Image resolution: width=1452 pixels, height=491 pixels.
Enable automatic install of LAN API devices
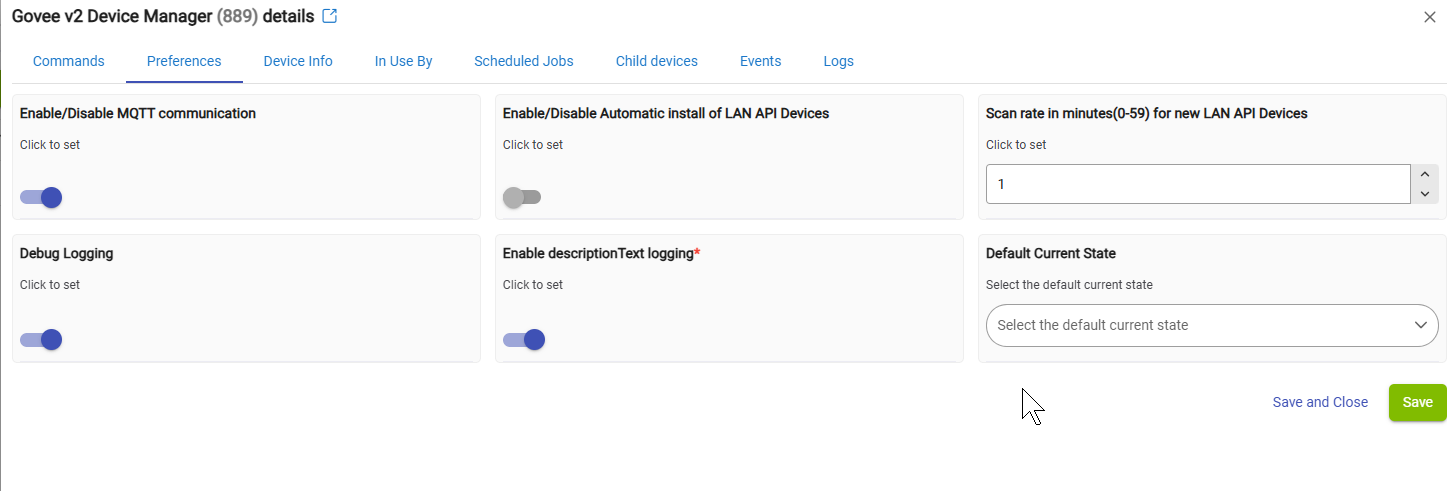click(x=522, y=197)
